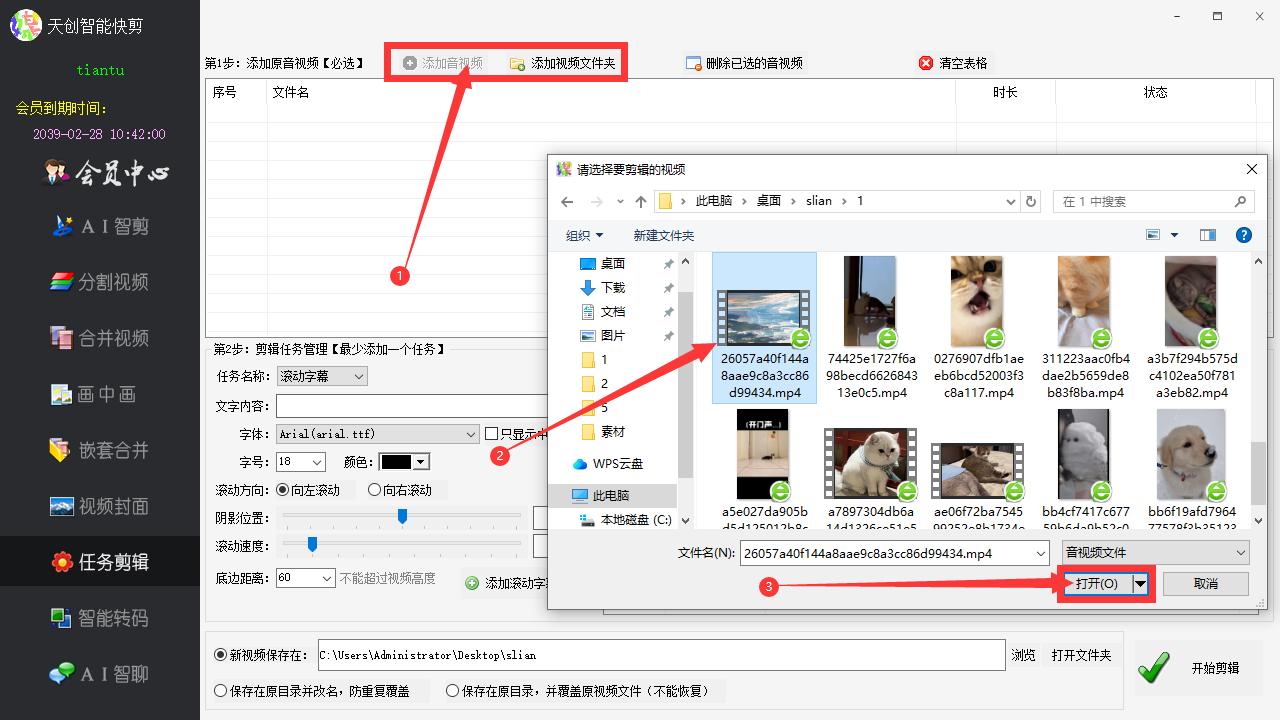Change the view mode icon in dialog
The width and height of the screenshot is (1280, 720).
point(1153,235)
